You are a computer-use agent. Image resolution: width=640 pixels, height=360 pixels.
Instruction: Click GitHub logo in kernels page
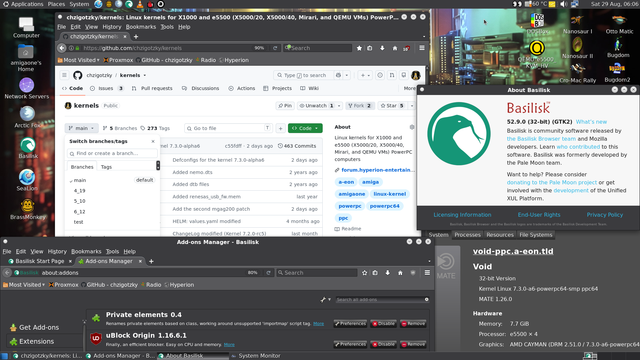click(x=78, y=75)
